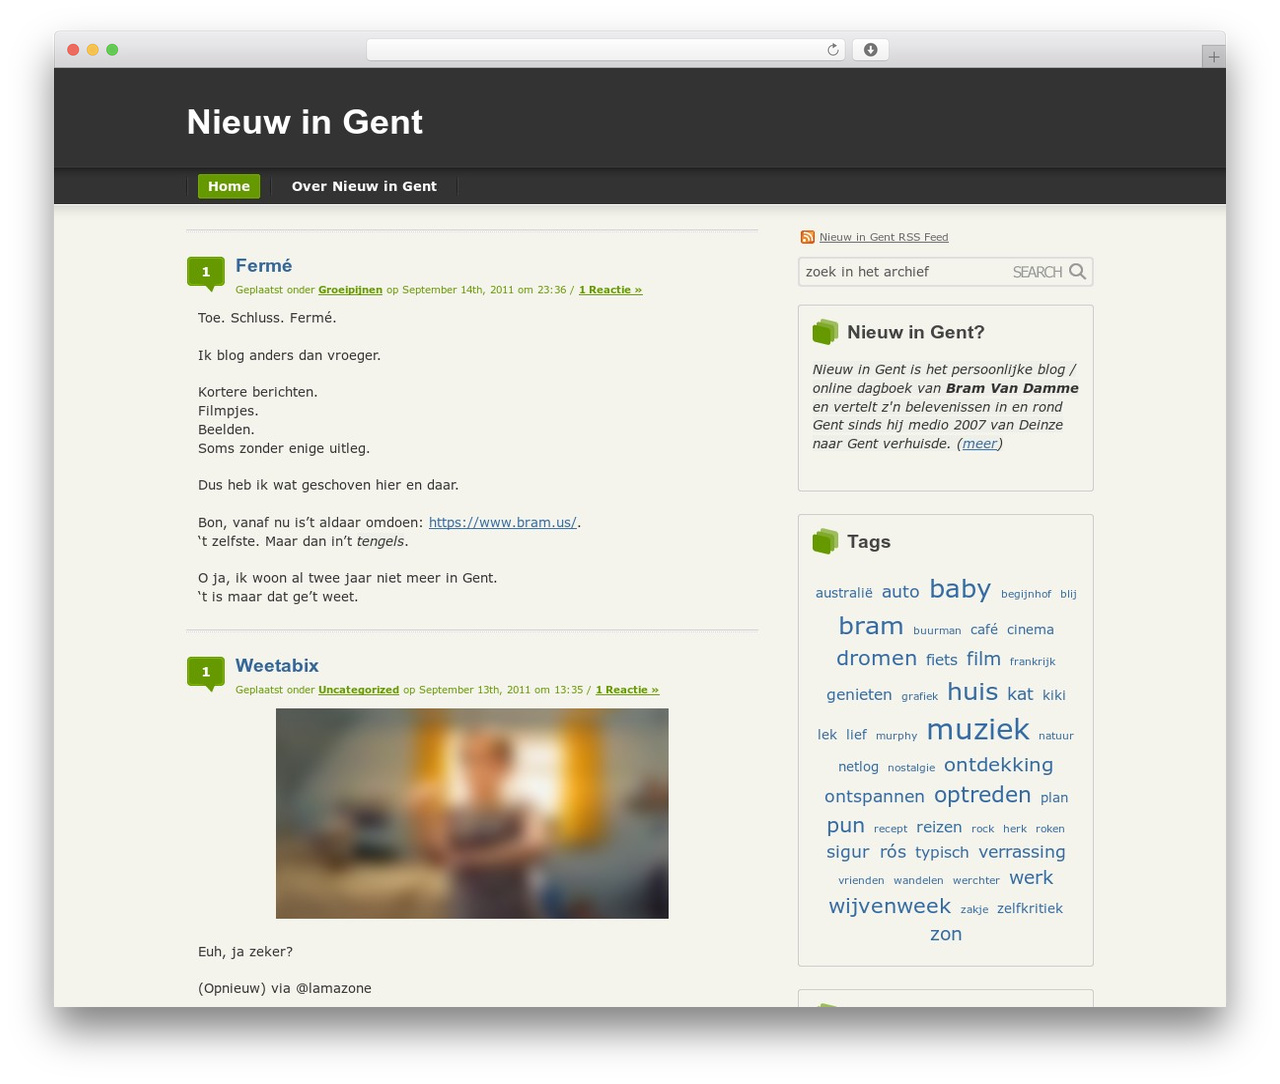Select the 'zon' tag

click(x=946, y=934)
